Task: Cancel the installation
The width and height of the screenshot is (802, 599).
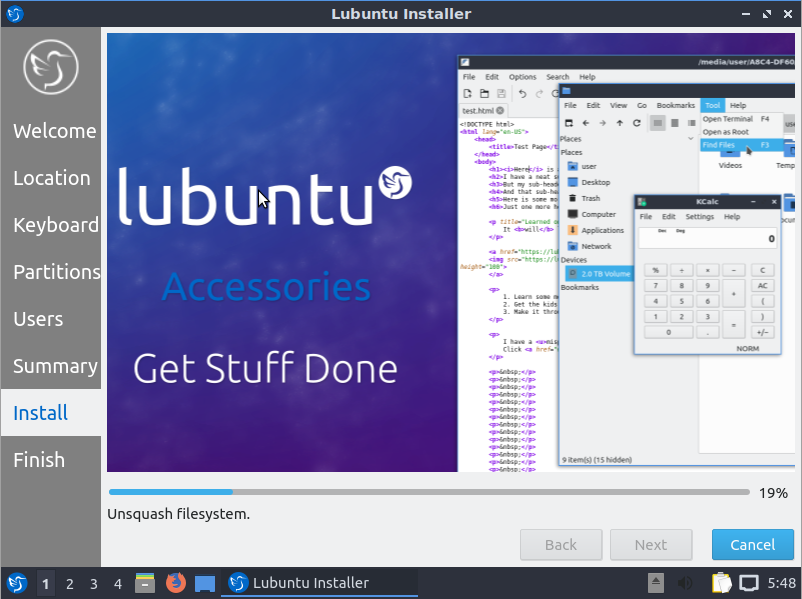Action: pos(752,545)
